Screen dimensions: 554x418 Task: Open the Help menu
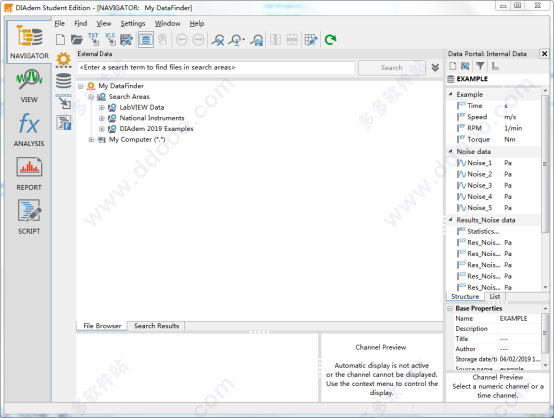click(x=197, y=23)
